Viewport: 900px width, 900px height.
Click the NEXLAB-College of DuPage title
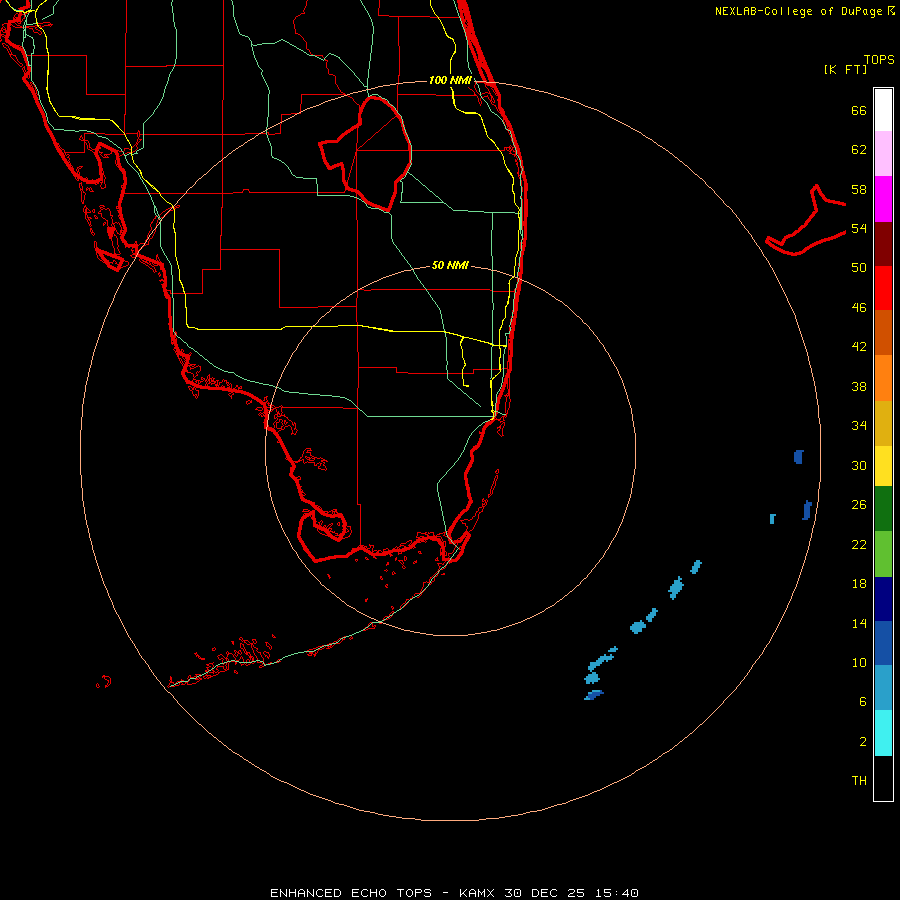(804, 11)
